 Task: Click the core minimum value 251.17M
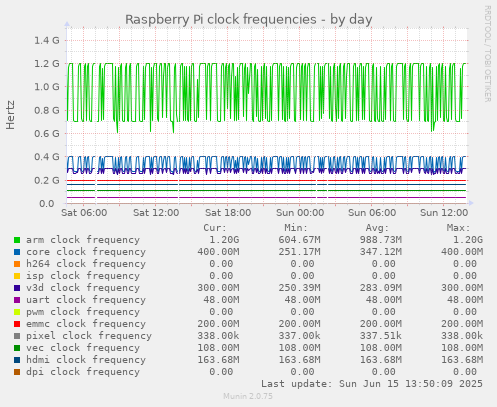coord(299,252)
